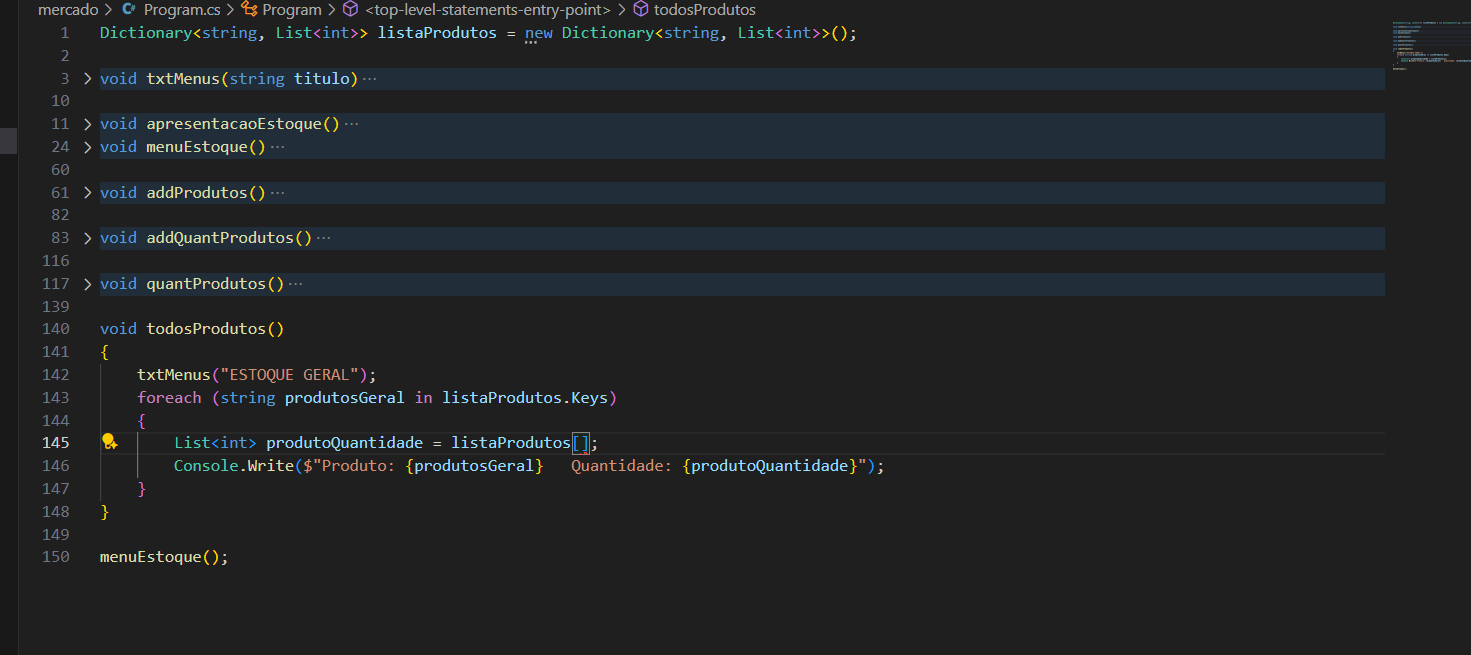Image resolution: width=1471 pixels, height=655 pixels.
Task: Click line number 150 in the gutter
Action: tap(56, 557)
